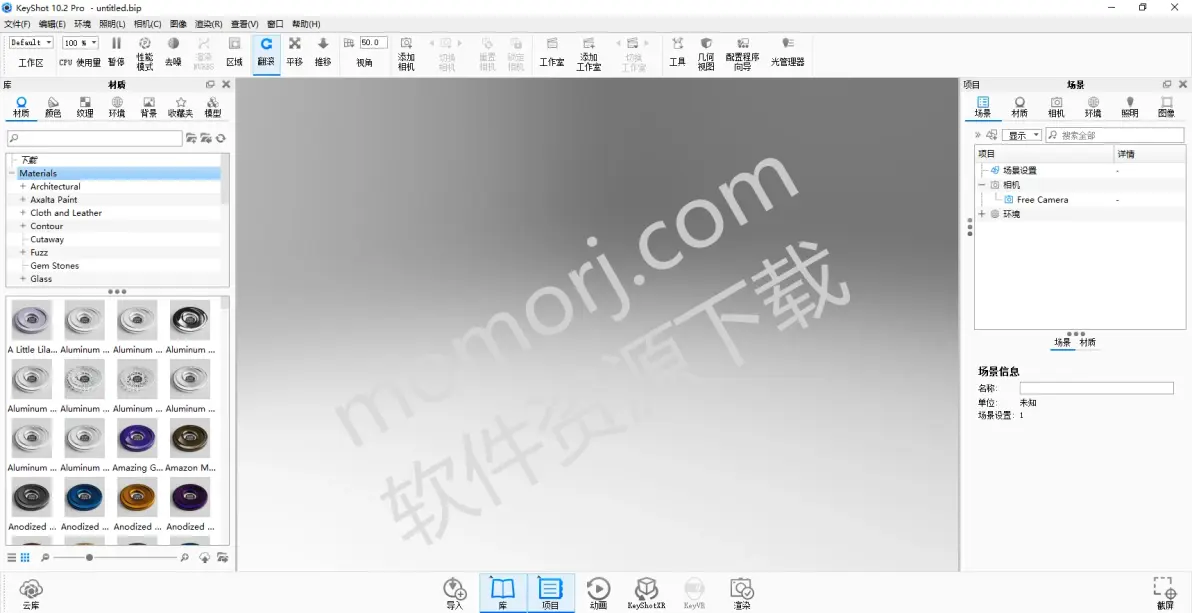This screenshot has height=613, width=1192.
Task: Open the 编辑(E) menu
Action: pos(52,24)
